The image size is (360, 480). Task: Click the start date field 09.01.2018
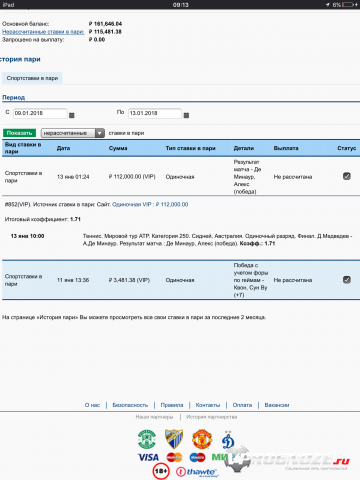click(x=40, y=113)
